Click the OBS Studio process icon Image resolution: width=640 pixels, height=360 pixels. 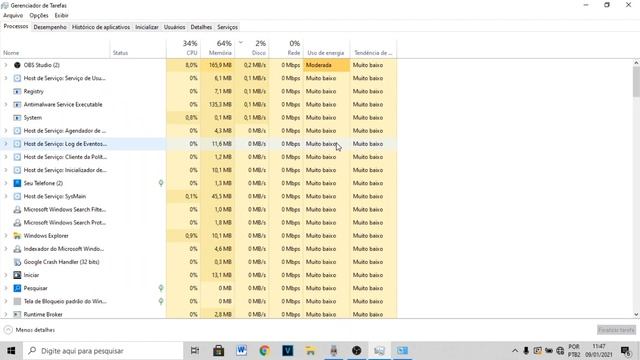17,65
